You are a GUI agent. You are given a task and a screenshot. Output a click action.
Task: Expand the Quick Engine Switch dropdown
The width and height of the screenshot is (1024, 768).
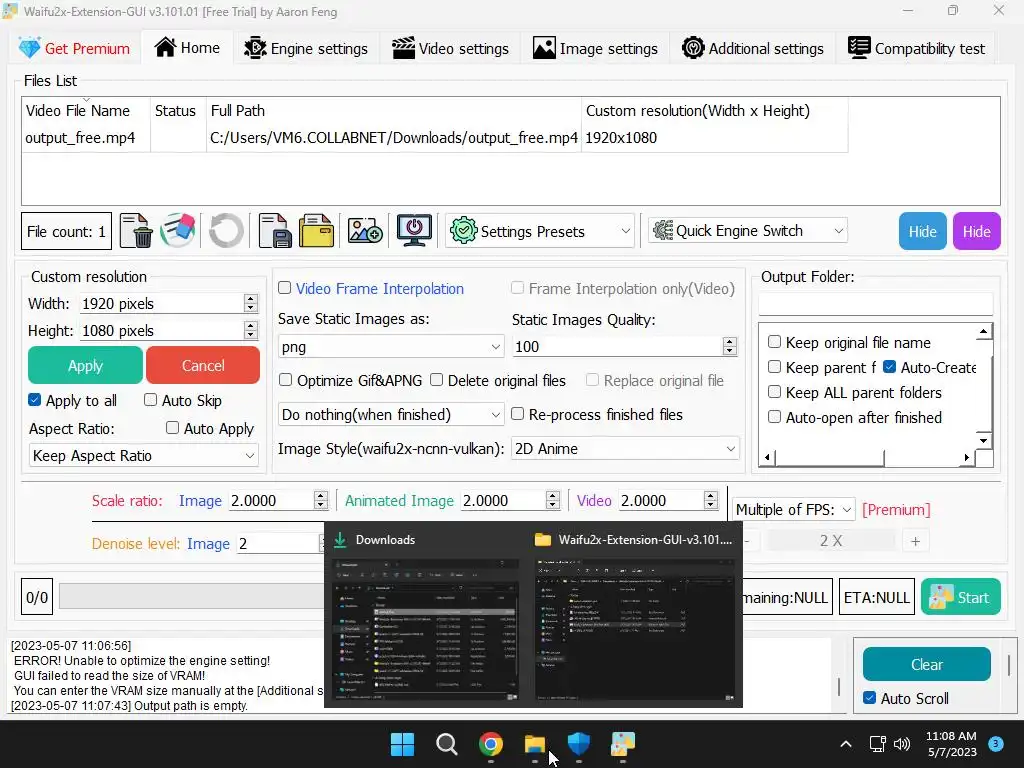coord(748,231)
